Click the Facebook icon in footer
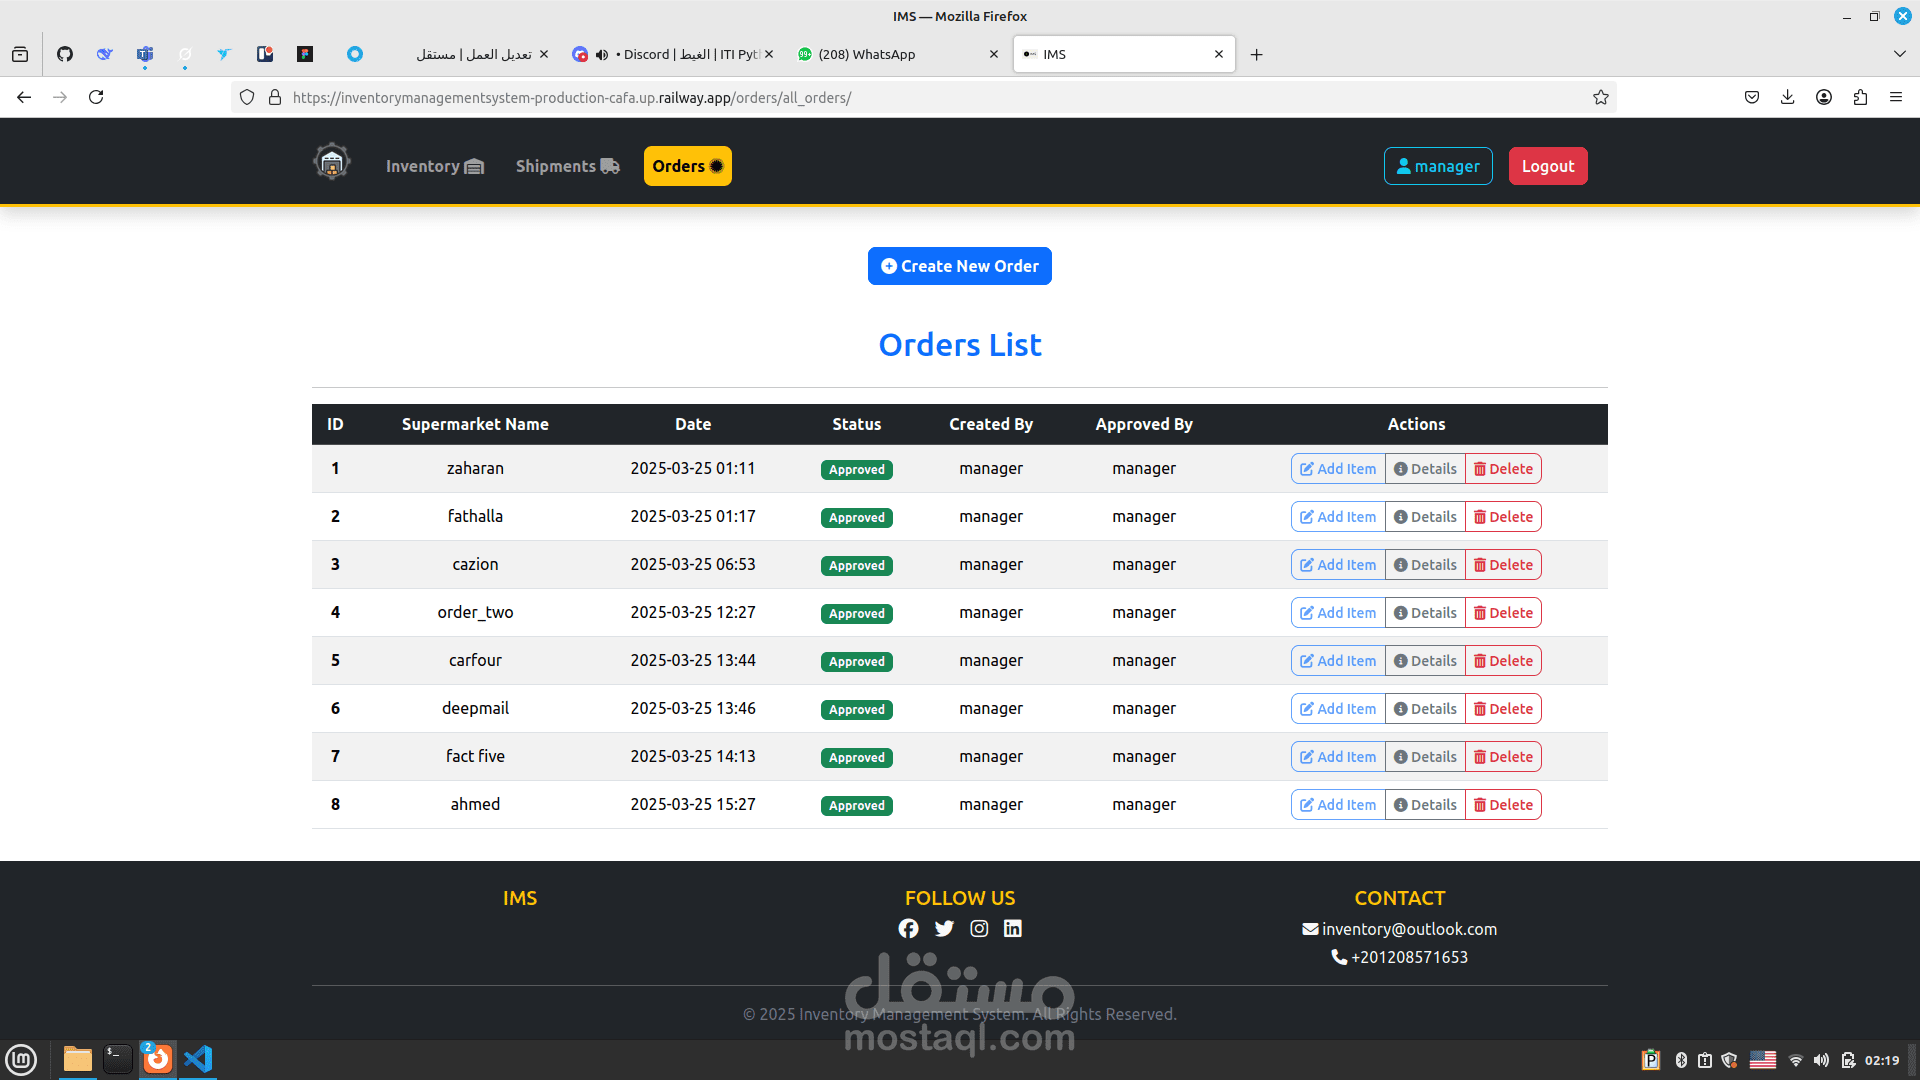 [x=908, y=929]
